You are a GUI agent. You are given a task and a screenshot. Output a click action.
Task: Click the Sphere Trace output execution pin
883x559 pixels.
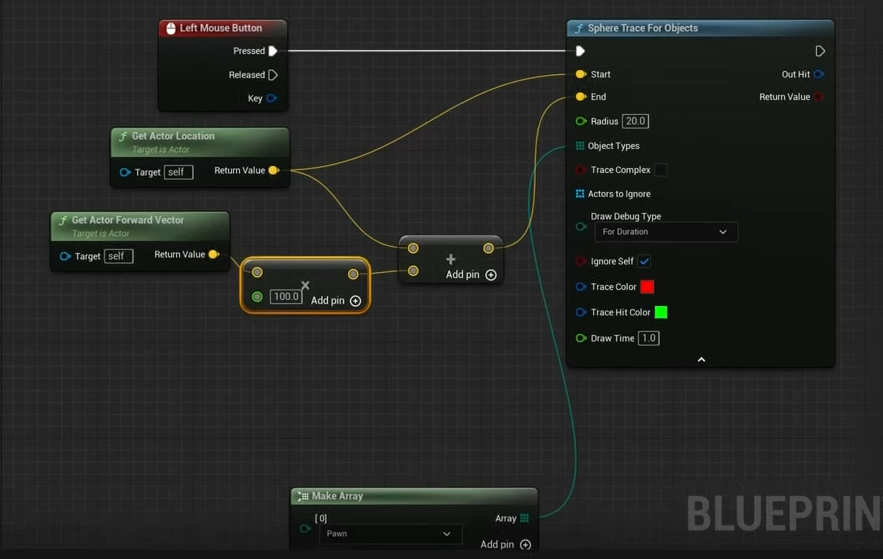(x=820, y=51)
